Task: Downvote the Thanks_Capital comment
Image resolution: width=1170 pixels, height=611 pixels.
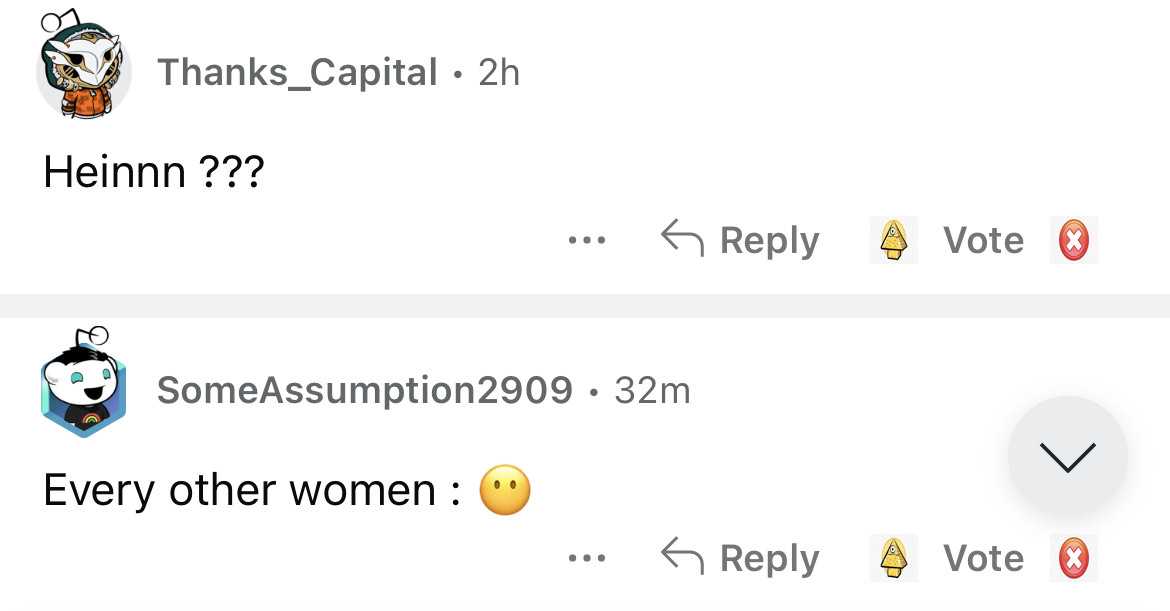Action: click(x=1073, y=241)
